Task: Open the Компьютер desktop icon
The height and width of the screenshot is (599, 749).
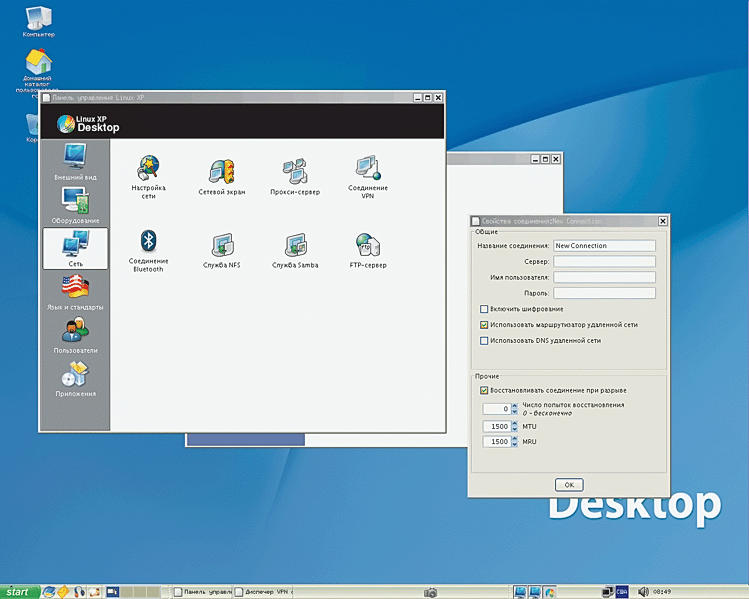Action: (x=38, y=21)
